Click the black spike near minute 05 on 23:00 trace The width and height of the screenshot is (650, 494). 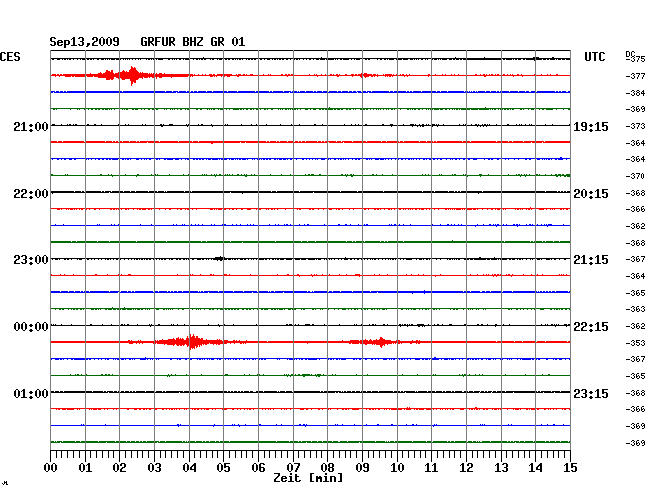click(219, 259)
